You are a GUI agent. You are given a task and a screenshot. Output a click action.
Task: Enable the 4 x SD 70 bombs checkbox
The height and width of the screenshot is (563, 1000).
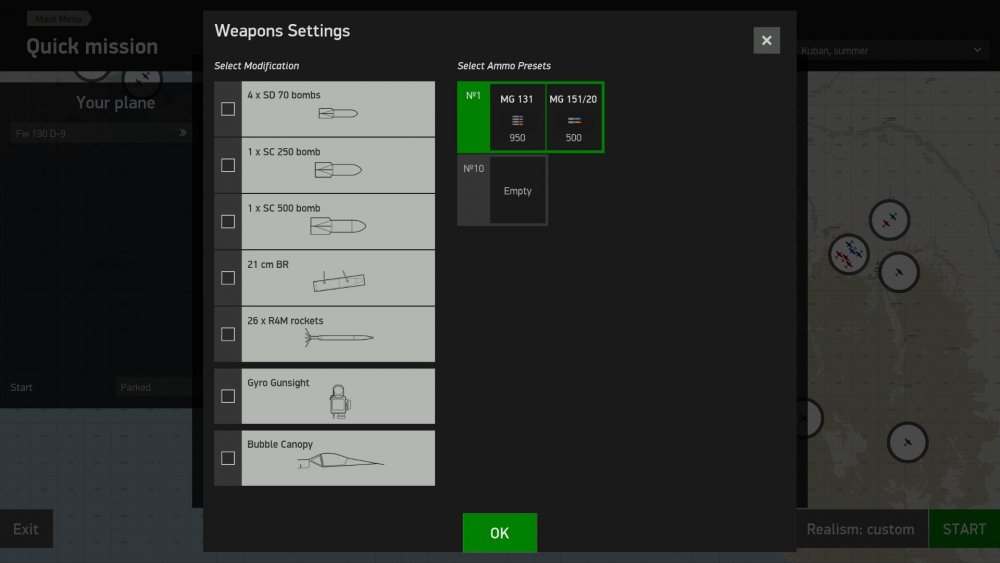[x=228, y=109]
